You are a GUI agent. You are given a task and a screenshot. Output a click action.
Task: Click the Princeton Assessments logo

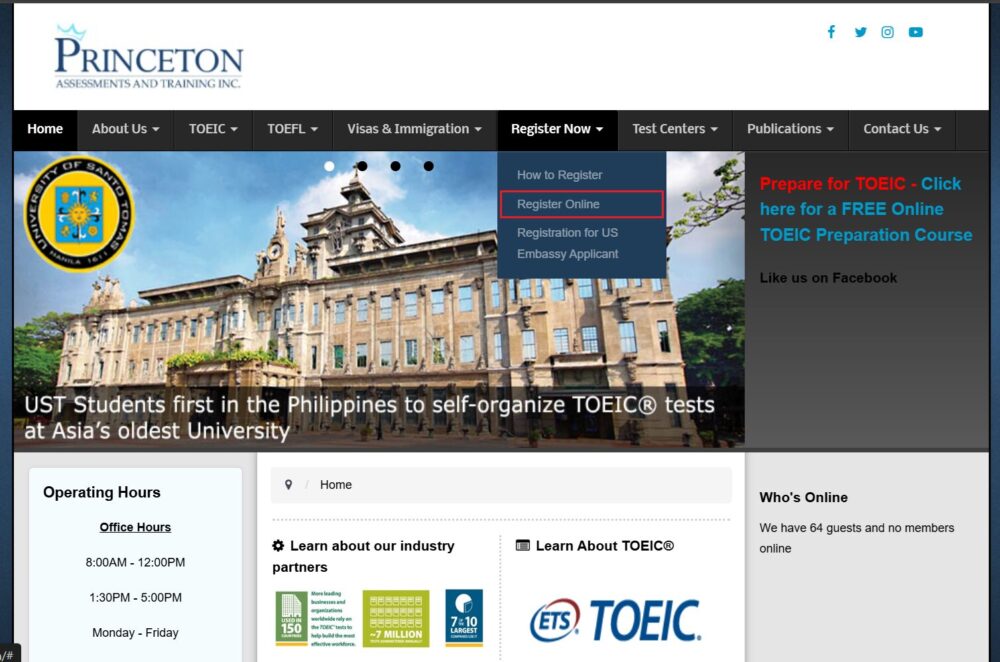148,58
